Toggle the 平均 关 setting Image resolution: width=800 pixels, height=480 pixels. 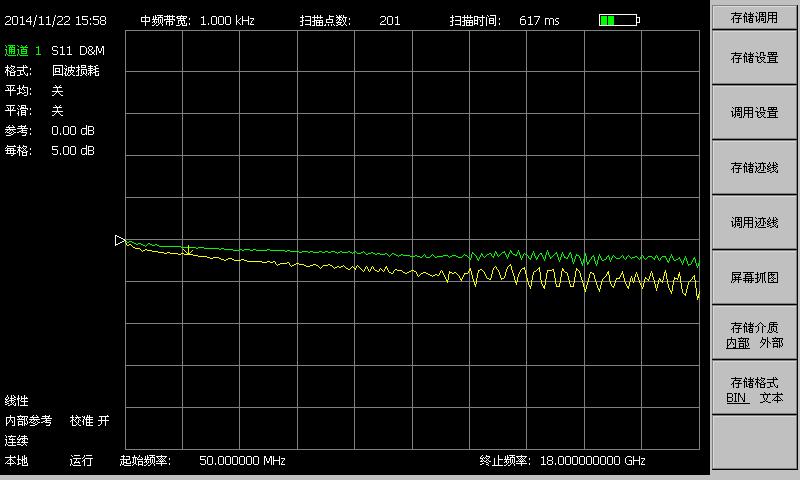coord(57,91)
